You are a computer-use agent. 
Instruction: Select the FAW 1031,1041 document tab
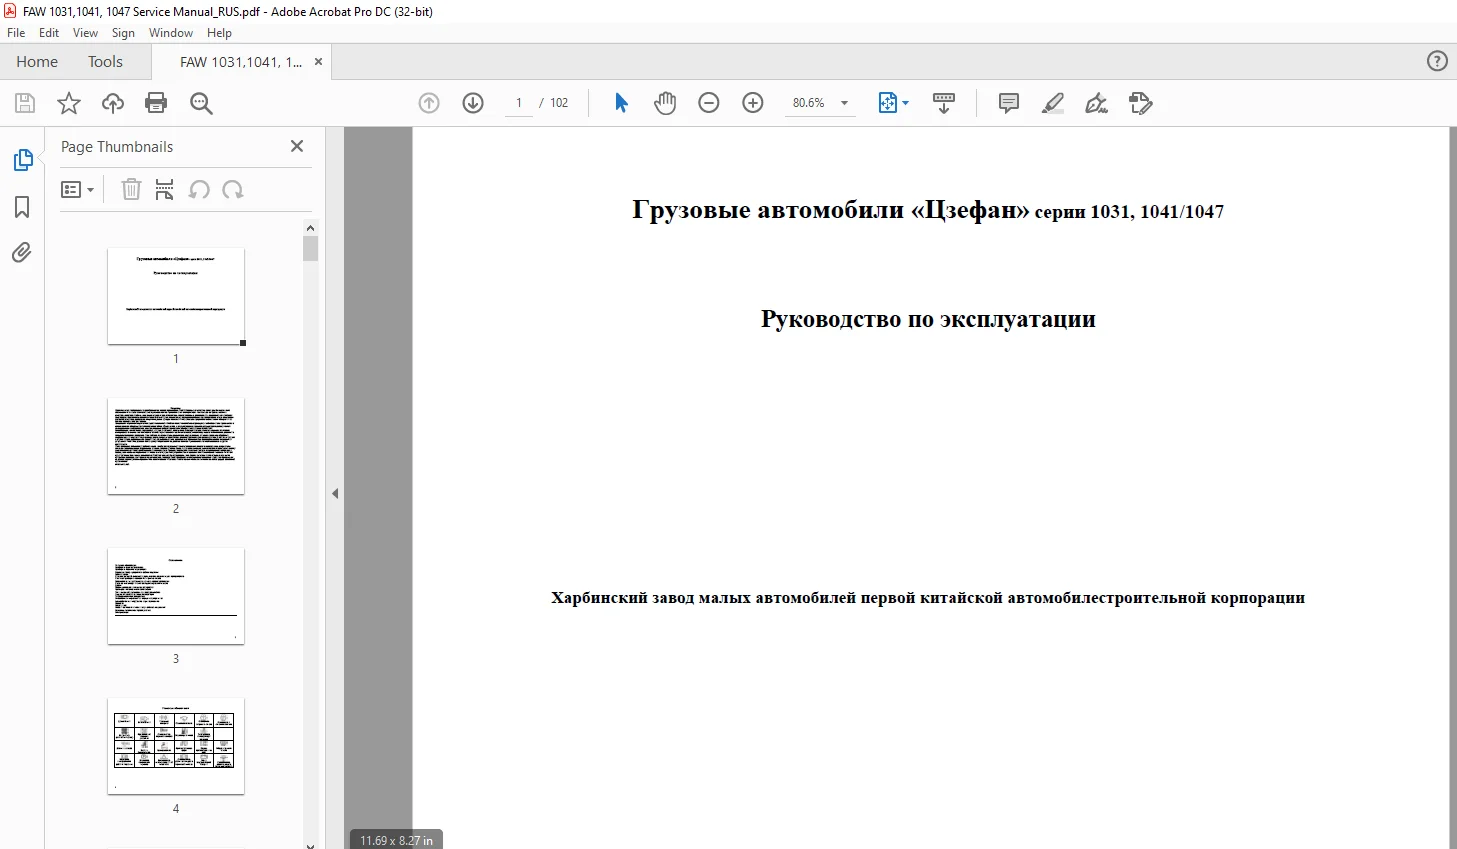point(241,62)
